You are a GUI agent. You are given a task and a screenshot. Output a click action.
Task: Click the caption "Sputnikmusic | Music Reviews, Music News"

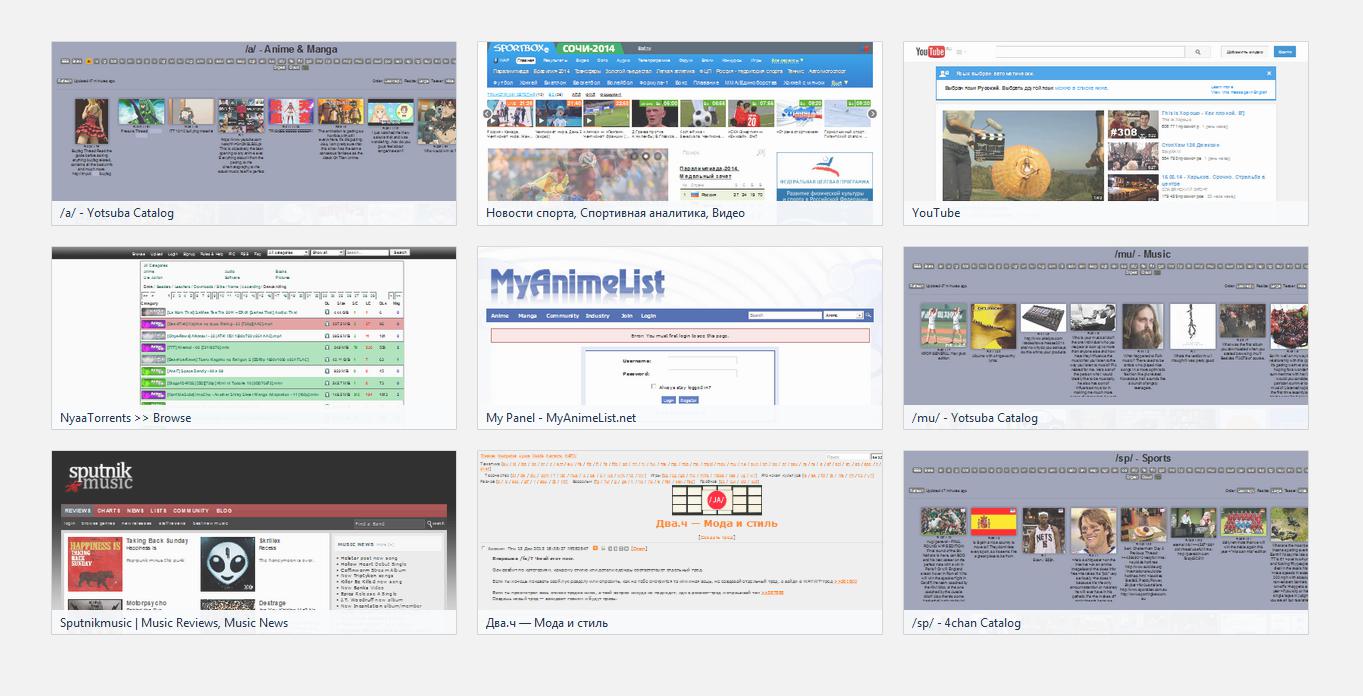click(174, 623)
